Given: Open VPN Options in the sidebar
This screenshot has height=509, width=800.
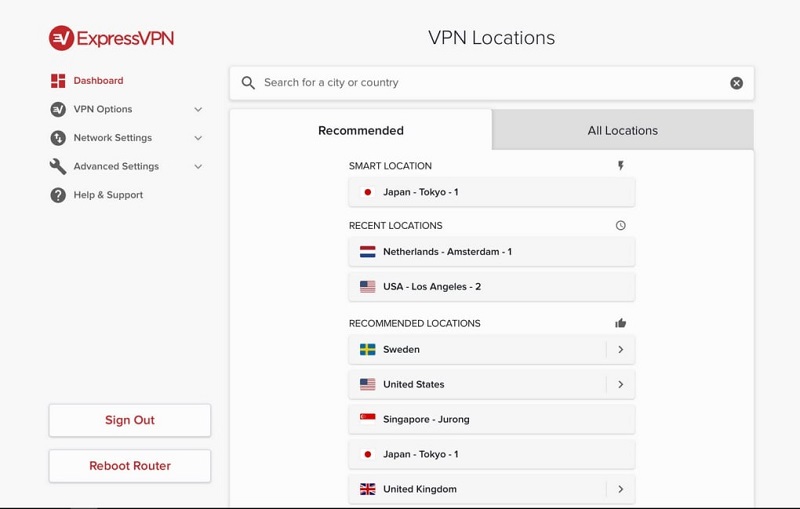Looking at the screenshot, I should click(x=103, y=109).
